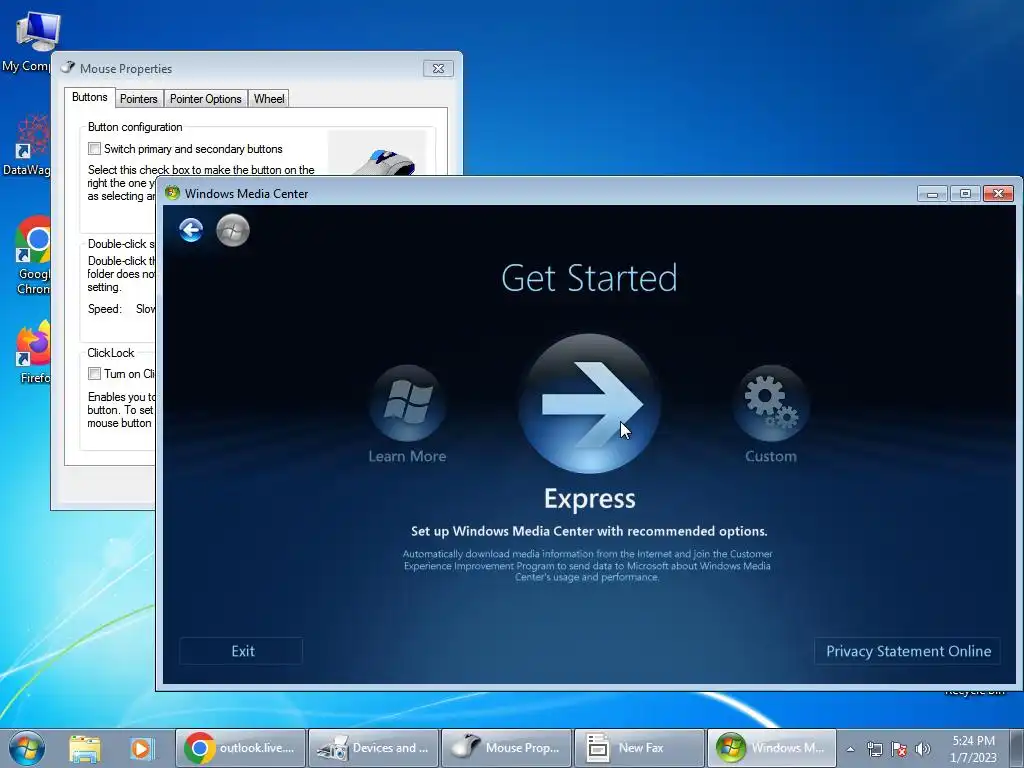1024x768 pixels.
Task: Choose the Express setup arrow
Action: tap(590, 404)
